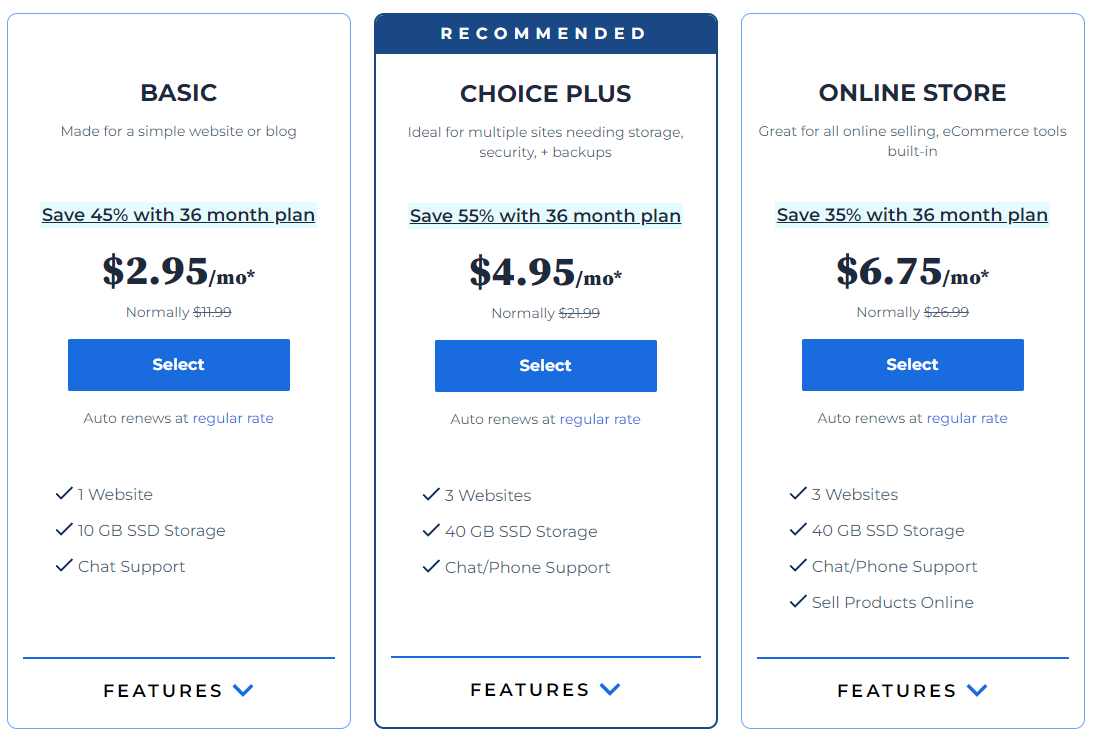Expand Features under Online Store plan

pyautogui.click(x=912, y=690)
